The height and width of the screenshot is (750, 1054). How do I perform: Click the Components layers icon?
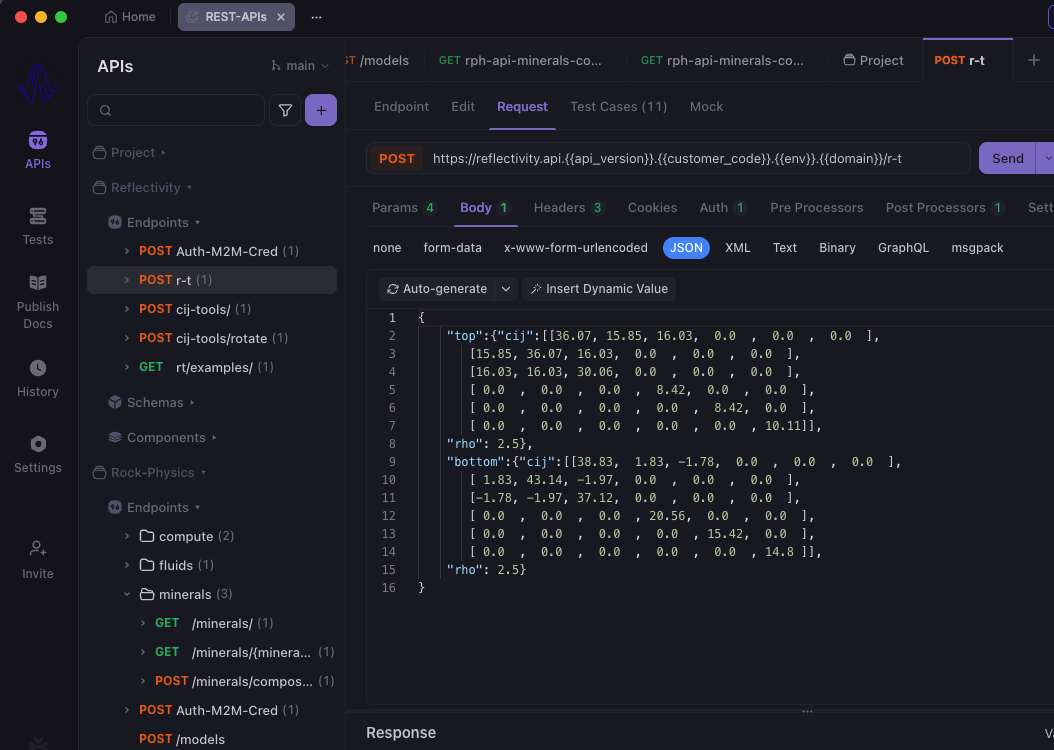tap(115, 438)
